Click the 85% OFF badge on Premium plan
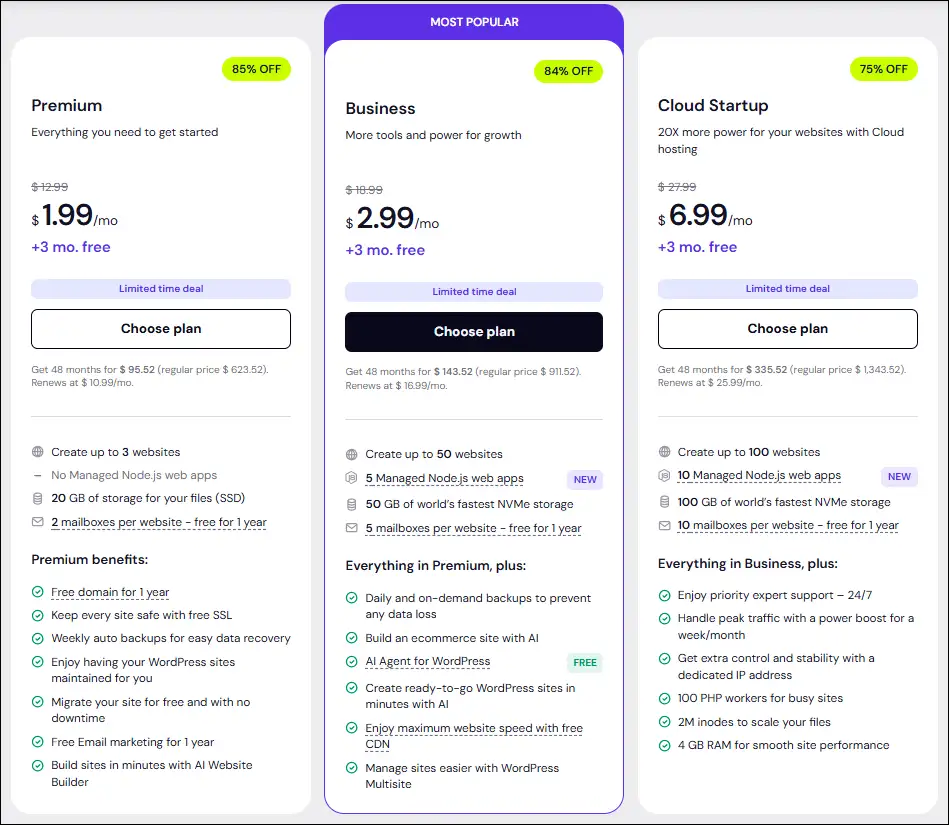Viewport: 949px width, 825px height. click(256, 69)
